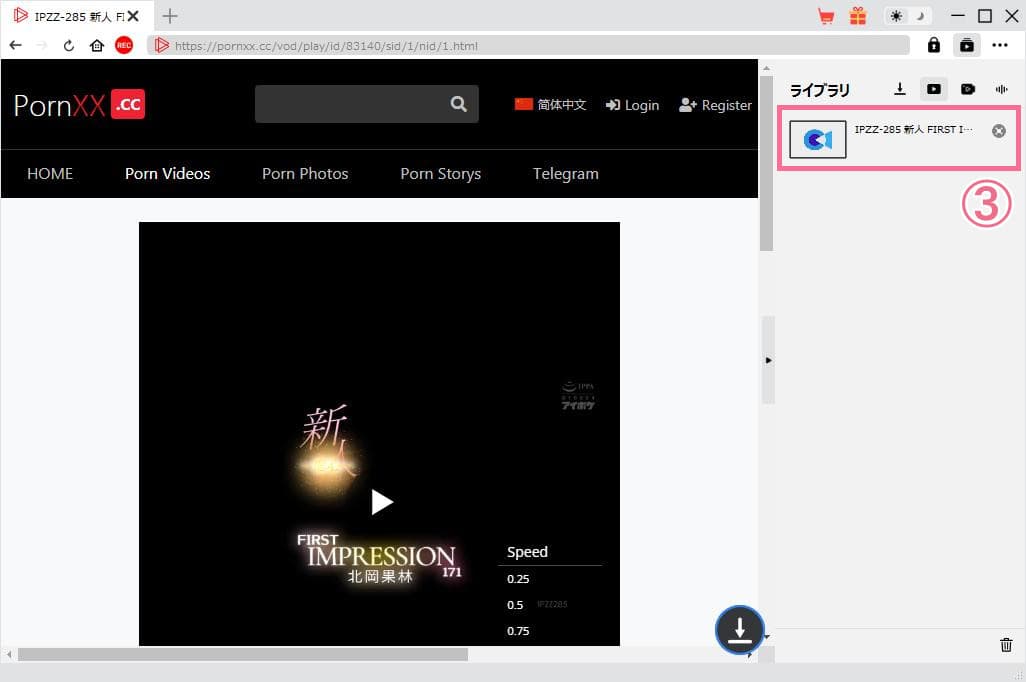Collapse the library side panel arrow
Screen dimensions: 1026x682
tap(768, 360)
